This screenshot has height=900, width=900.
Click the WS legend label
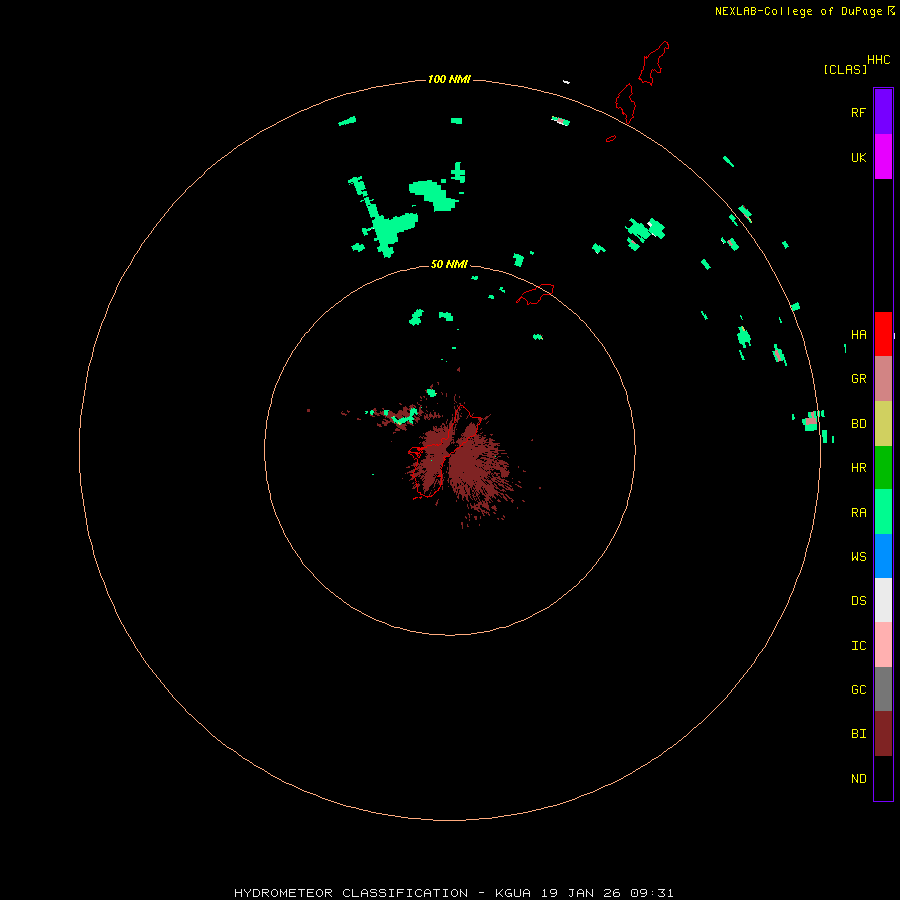(x=858, y=556)
